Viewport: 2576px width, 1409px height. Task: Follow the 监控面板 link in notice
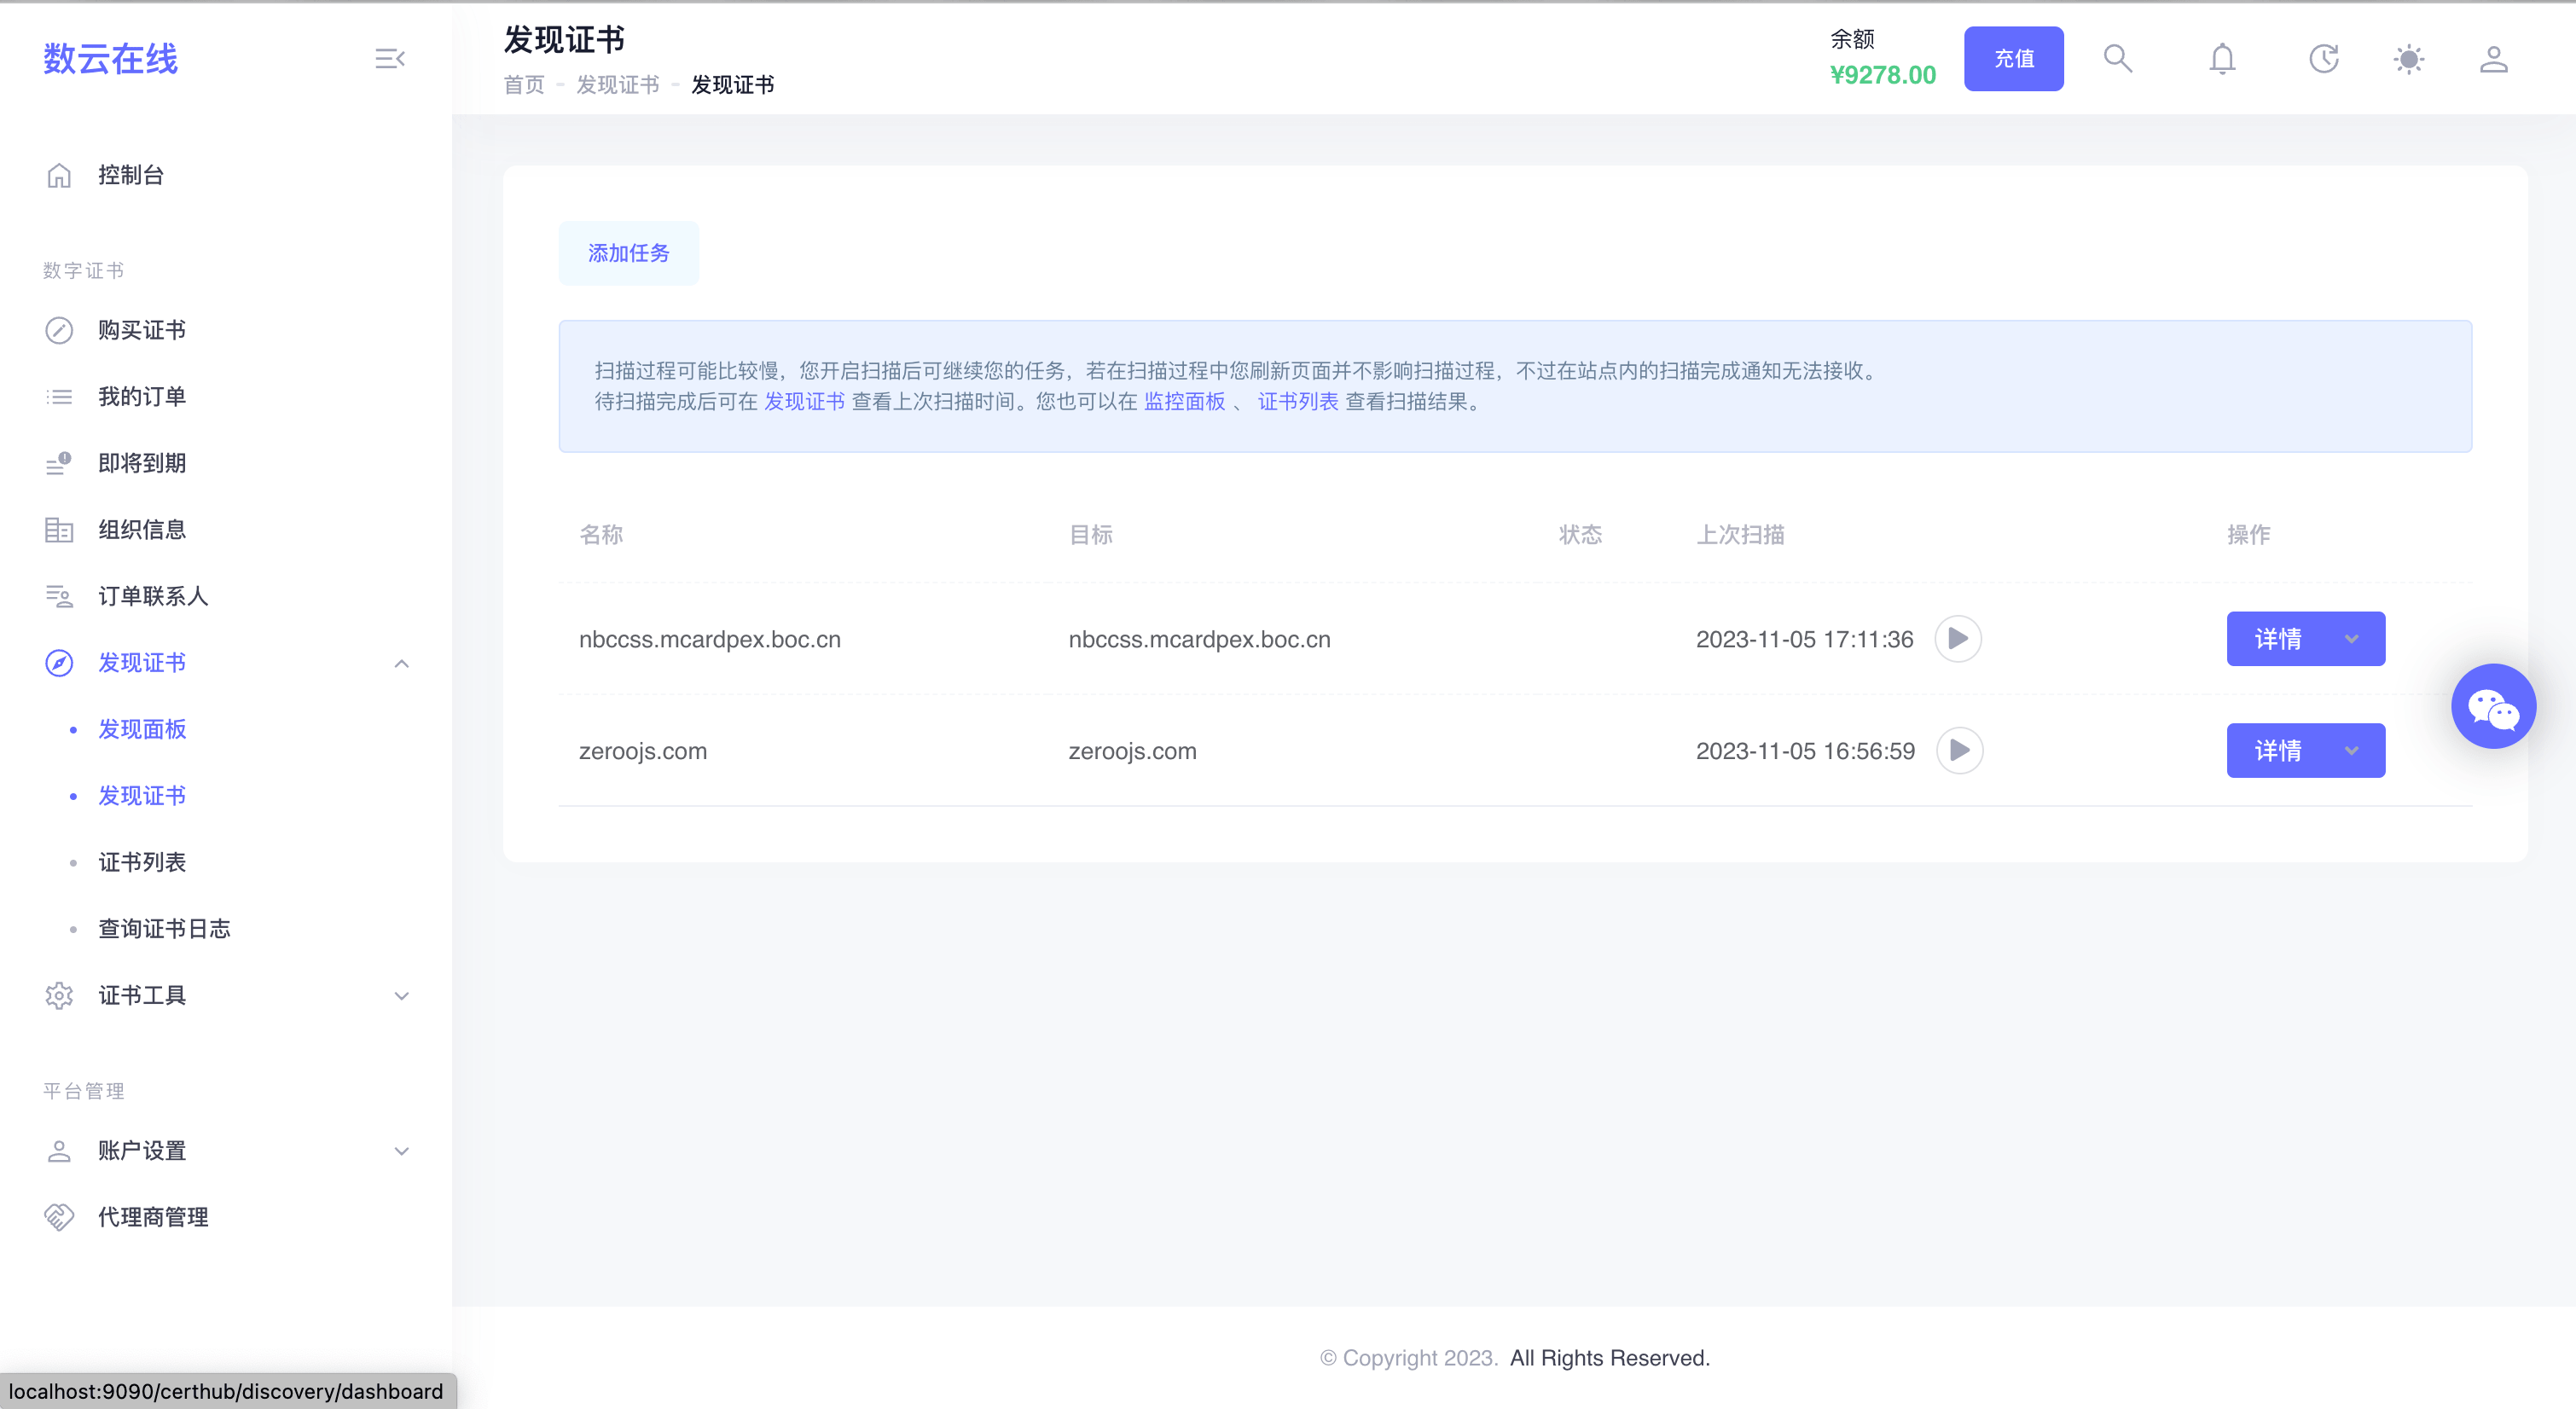pos(1184,401)
